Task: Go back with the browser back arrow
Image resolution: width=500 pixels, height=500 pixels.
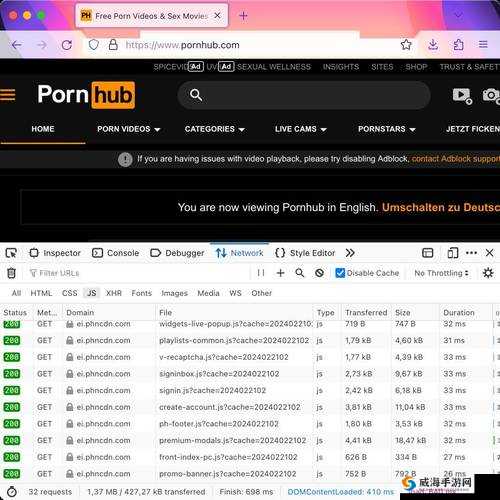Action: (17, 45)
